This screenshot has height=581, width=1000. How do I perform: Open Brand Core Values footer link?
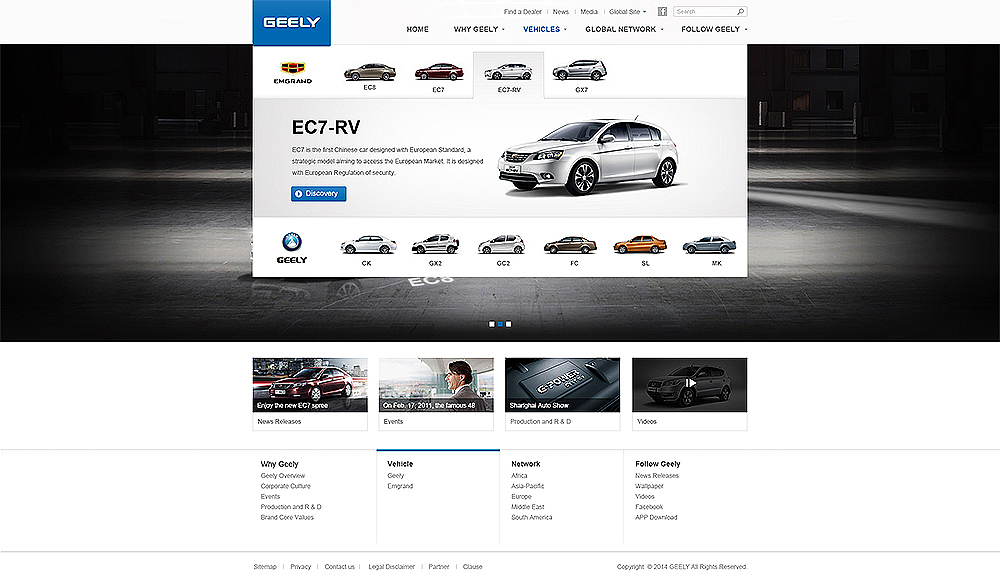(x=287, y=517)
